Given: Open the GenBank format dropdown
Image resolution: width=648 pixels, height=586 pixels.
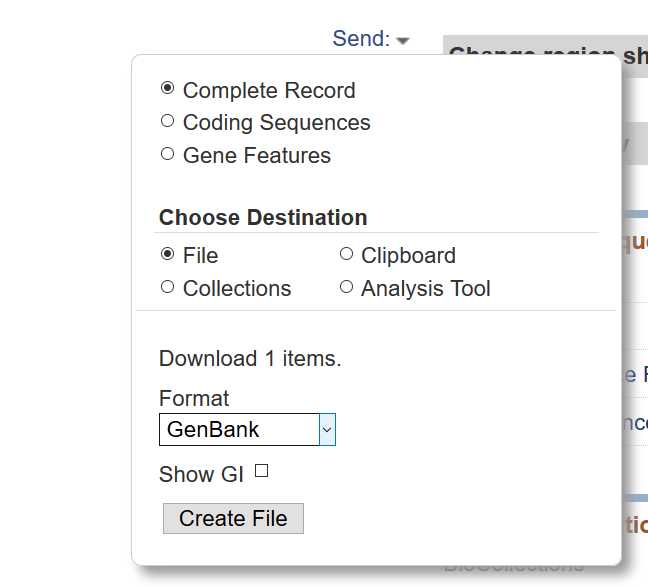Looking at the screenshot, I should click(247, 429).
